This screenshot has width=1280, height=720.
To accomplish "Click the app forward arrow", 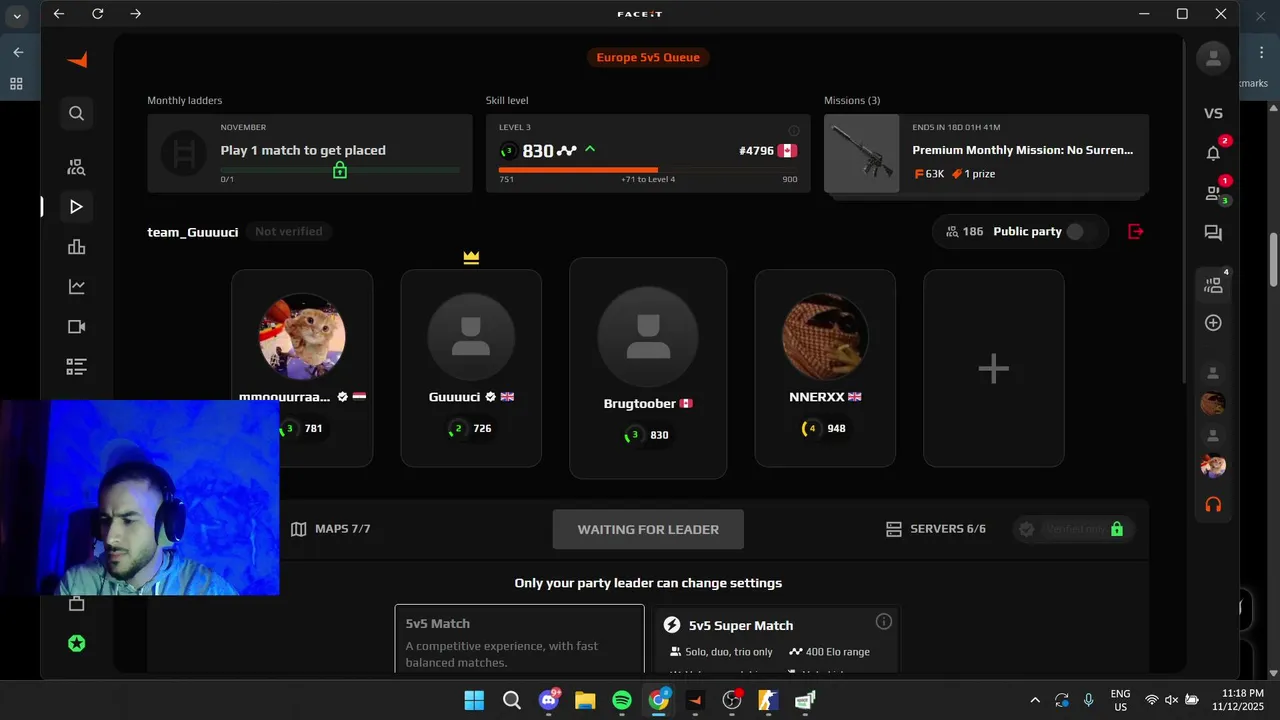I will (136, 14).
